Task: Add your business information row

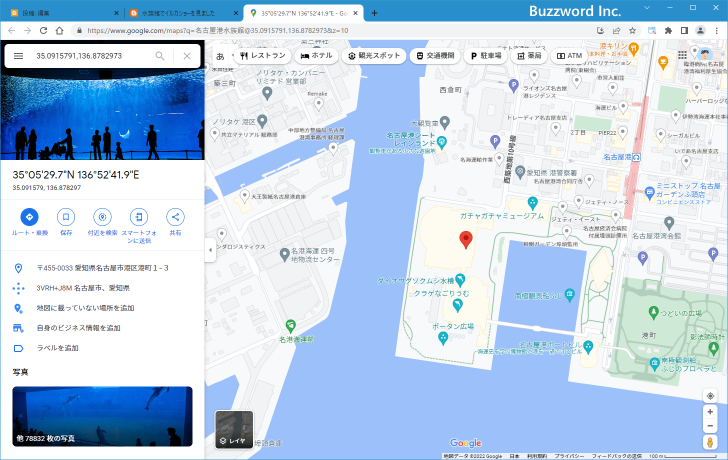Action: [102, 328]
